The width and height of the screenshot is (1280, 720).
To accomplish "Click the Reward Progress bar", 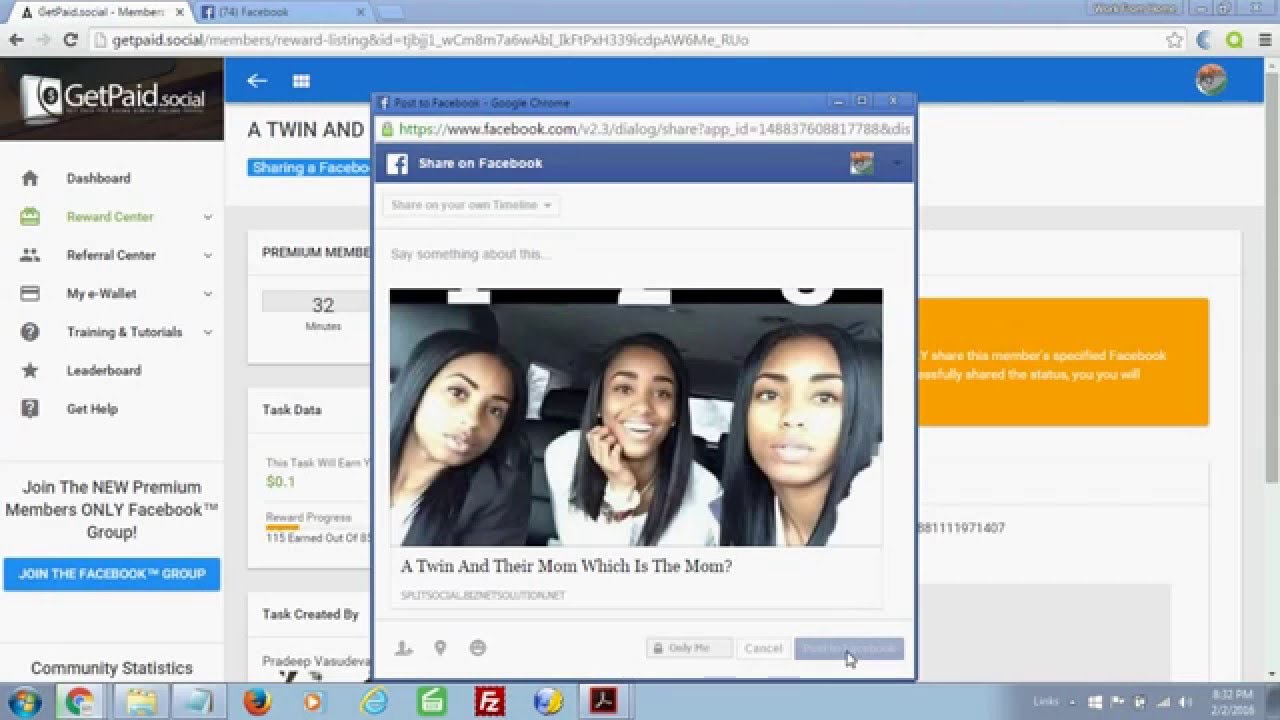I will pos(283,527).
